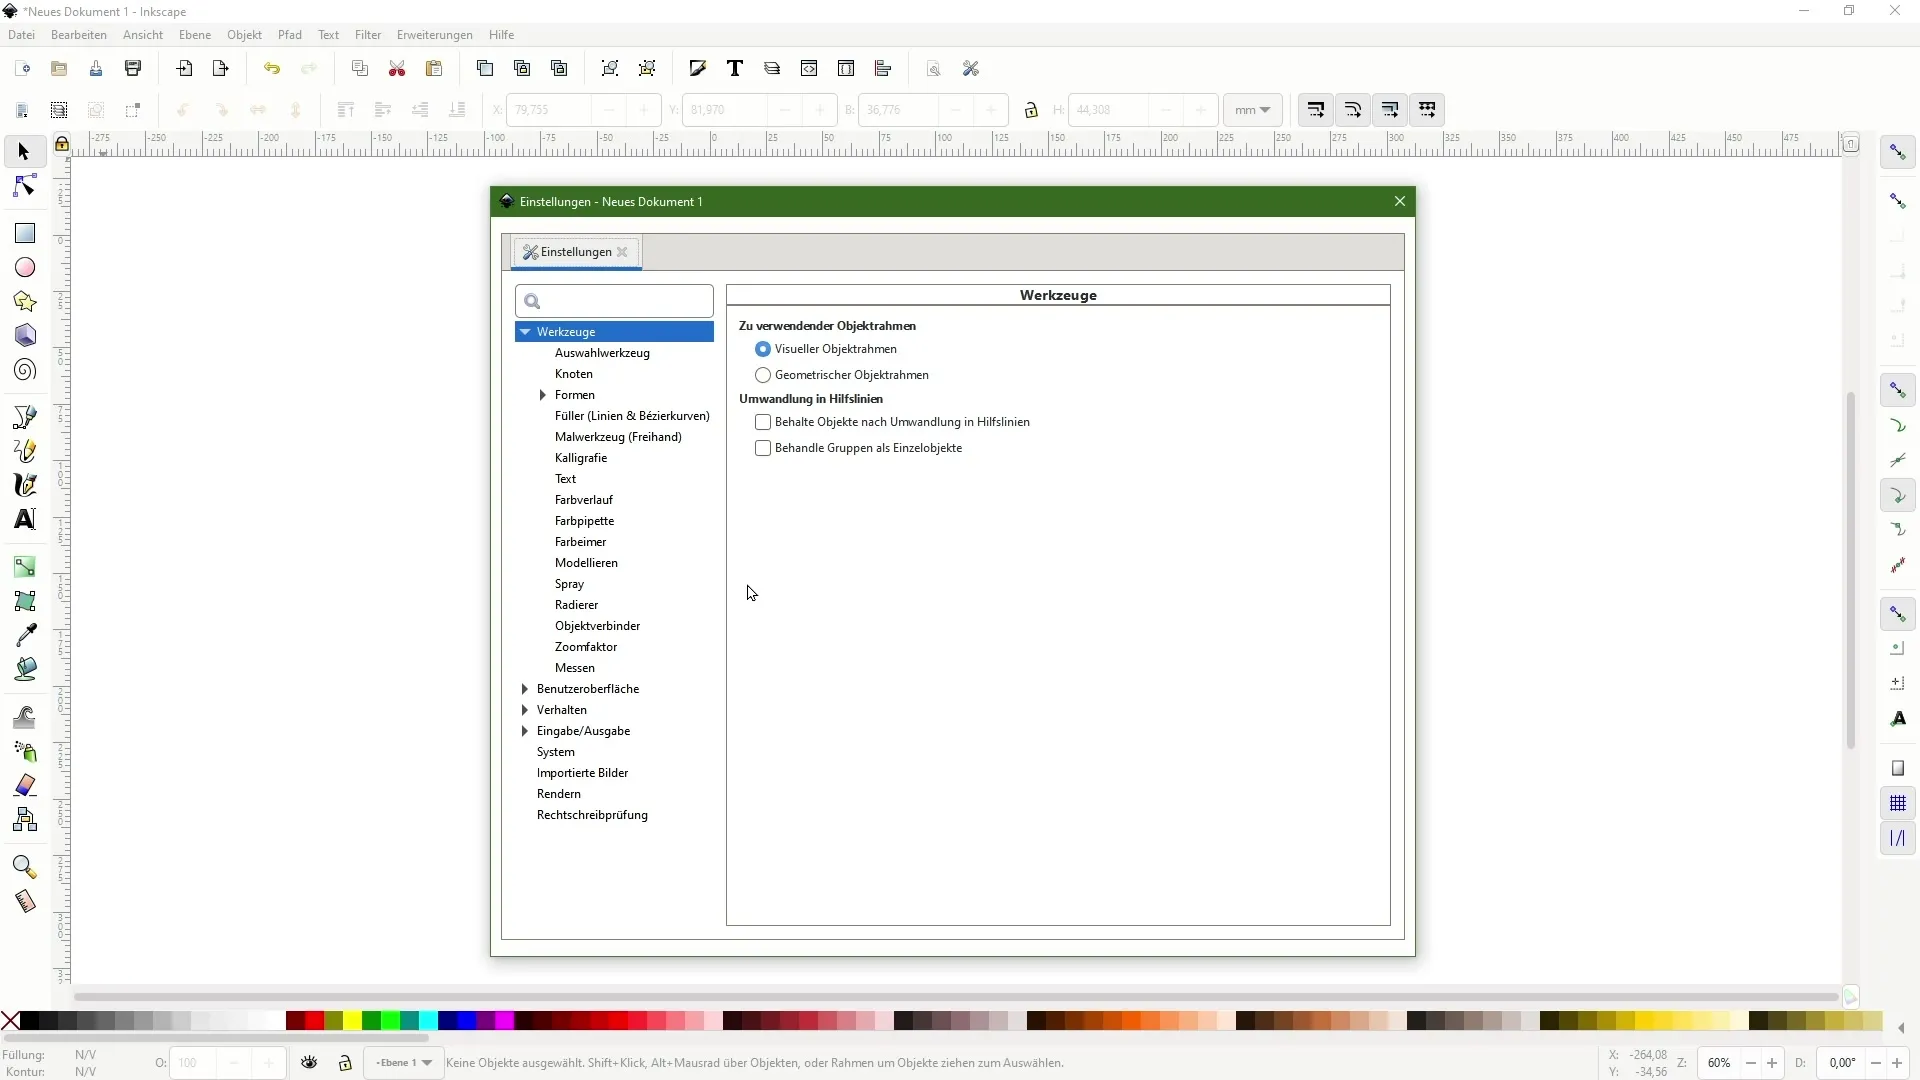Open the text and font dialog icon
Viewport: 1920px width, 1080px height.
coord(735,69)
